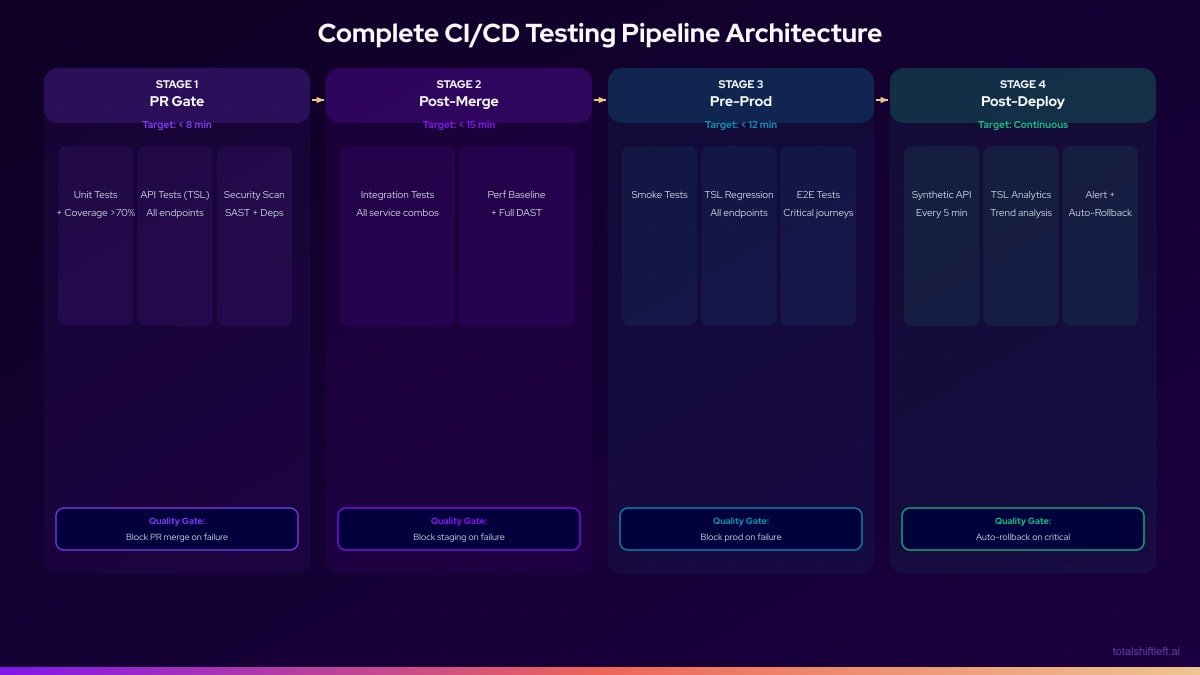Image resolution: width=1200 pixels, height=675 pixels.
Task: Toggle the PR Gate quality gate
Action: coord(177,529)
